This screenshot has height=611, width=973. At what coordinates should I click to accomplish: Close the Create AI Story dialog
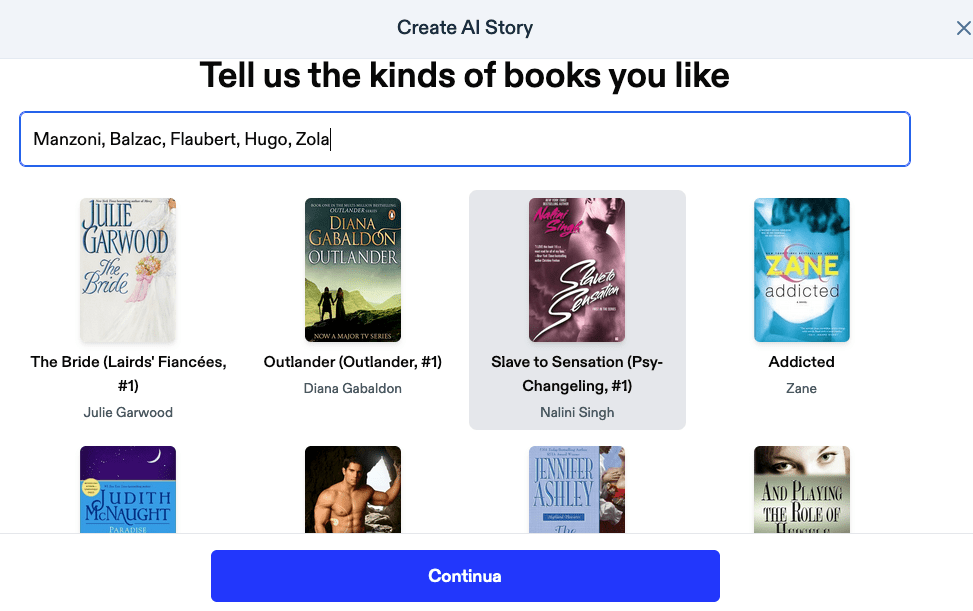coord(963,28)
